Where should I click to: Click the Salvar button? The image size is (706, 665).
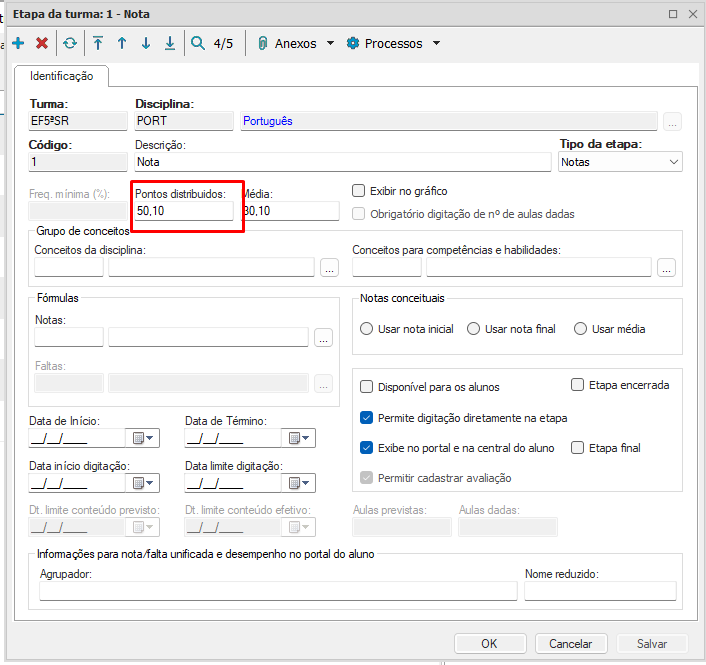(652, 644)
